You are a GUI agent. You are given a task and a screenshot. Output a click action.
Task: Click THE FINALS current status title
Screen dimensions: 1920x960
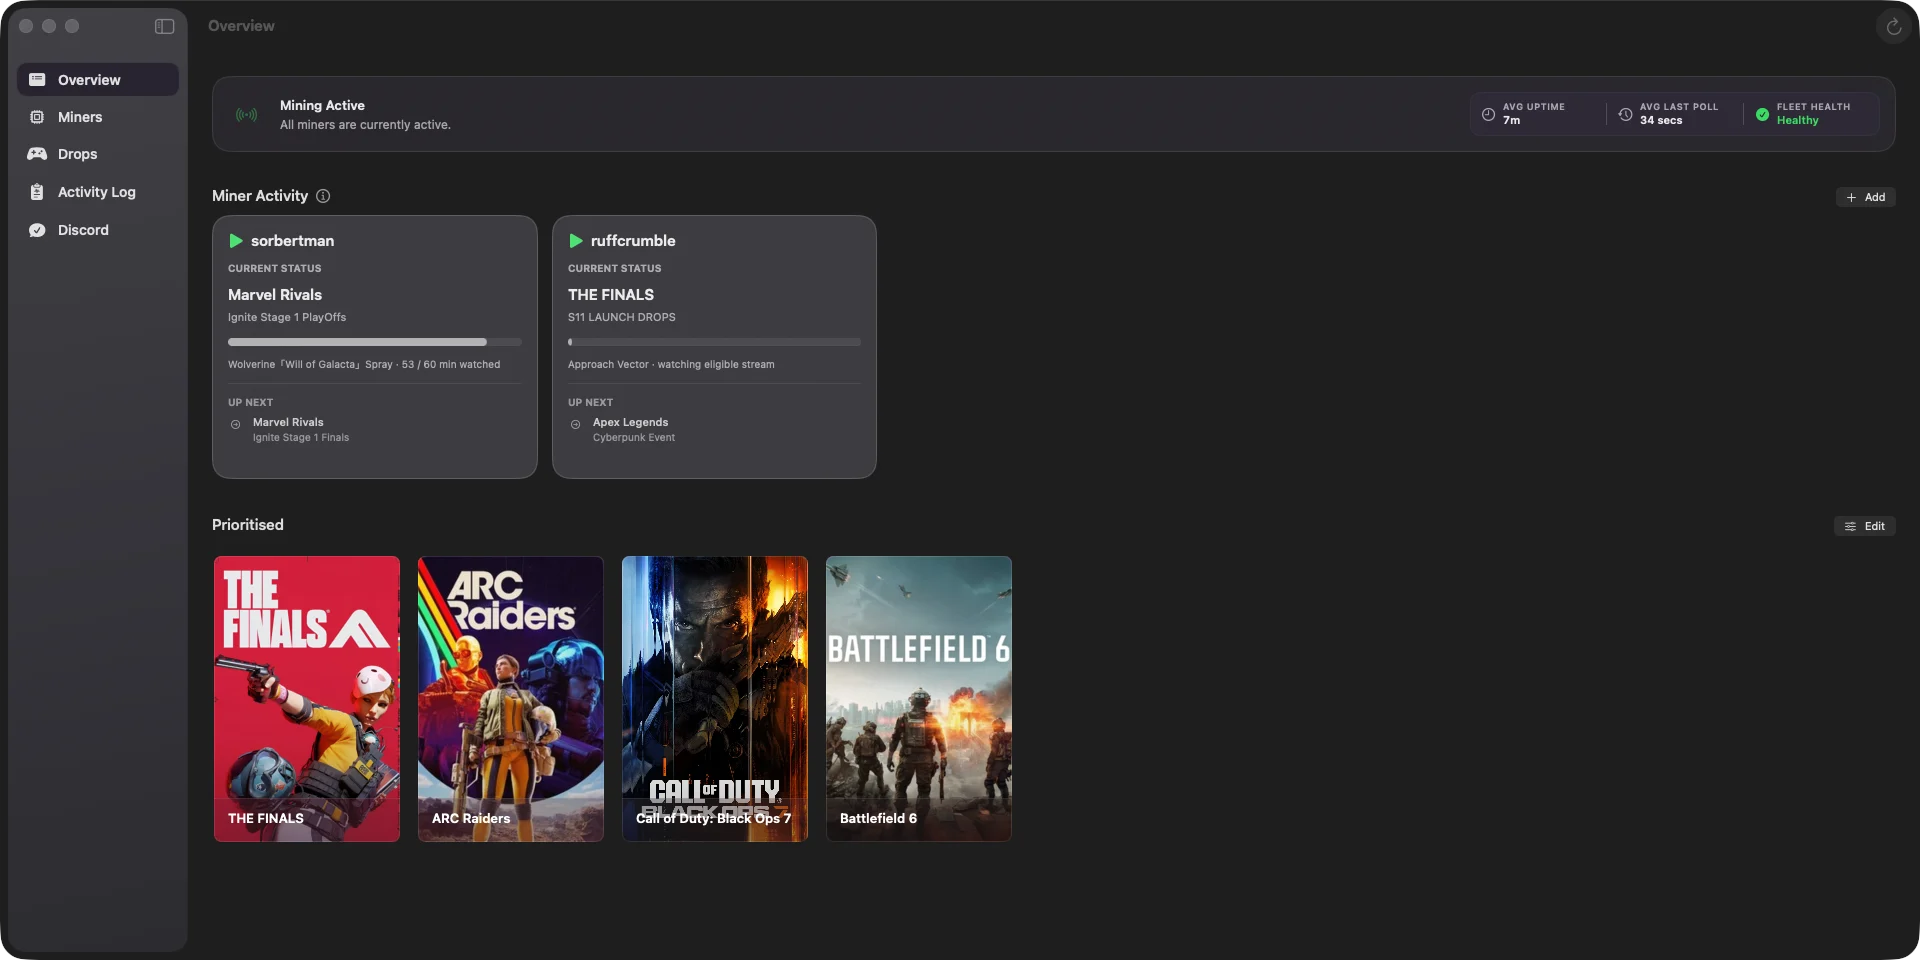pos(611,295)
